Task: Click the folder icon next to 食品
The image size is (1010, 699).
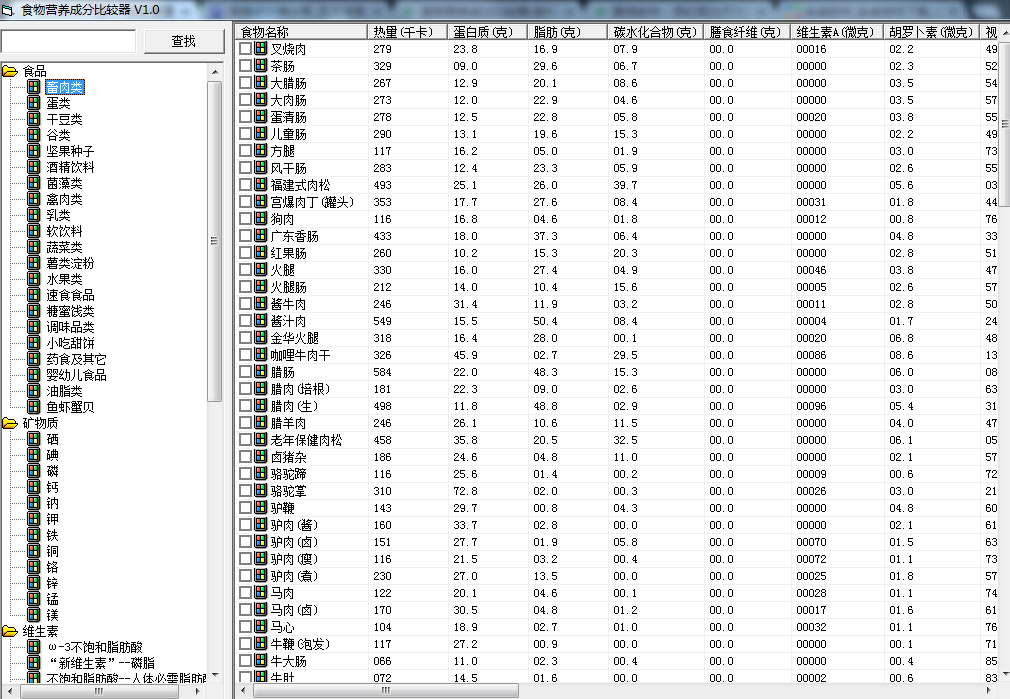Action: pos(10,71)
